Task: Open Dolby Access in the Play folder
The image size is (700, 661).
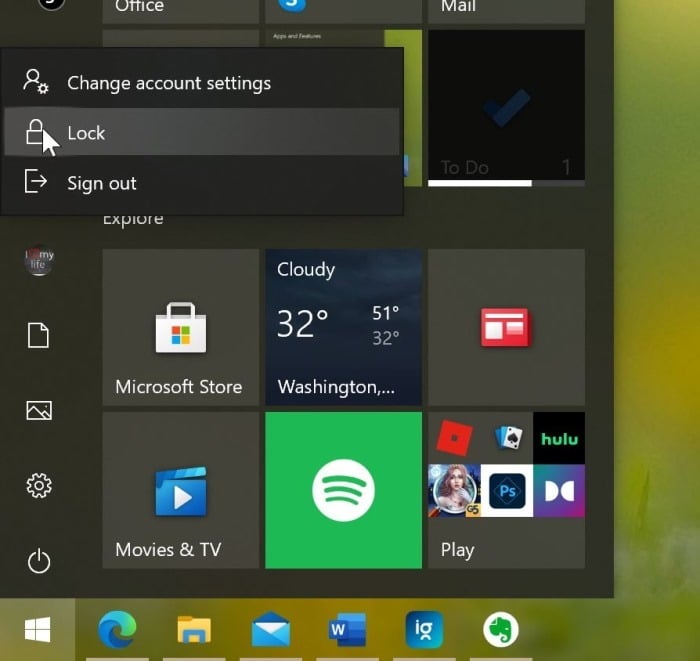Action: click(559, 491)
